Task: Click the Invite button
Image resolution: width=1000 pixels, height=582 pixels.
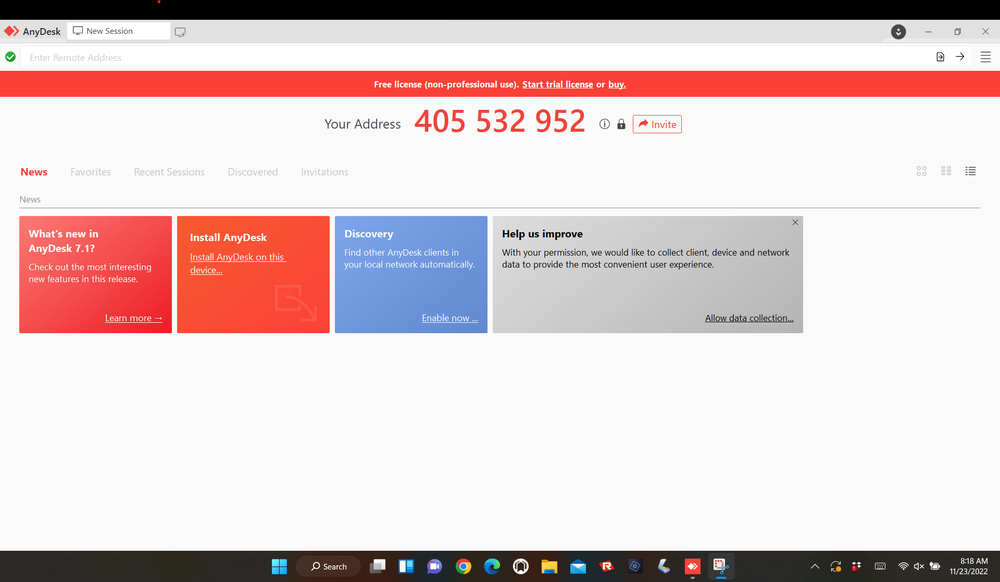Action: [657, 125]
